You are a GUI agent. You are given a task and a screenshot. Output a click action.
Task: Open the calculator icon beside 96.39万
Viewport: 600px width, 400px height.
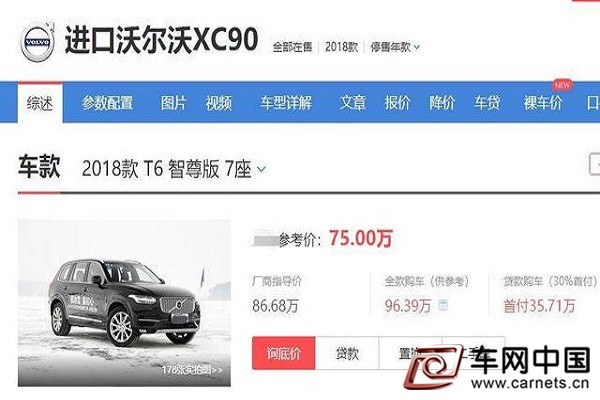click(443, 305)
